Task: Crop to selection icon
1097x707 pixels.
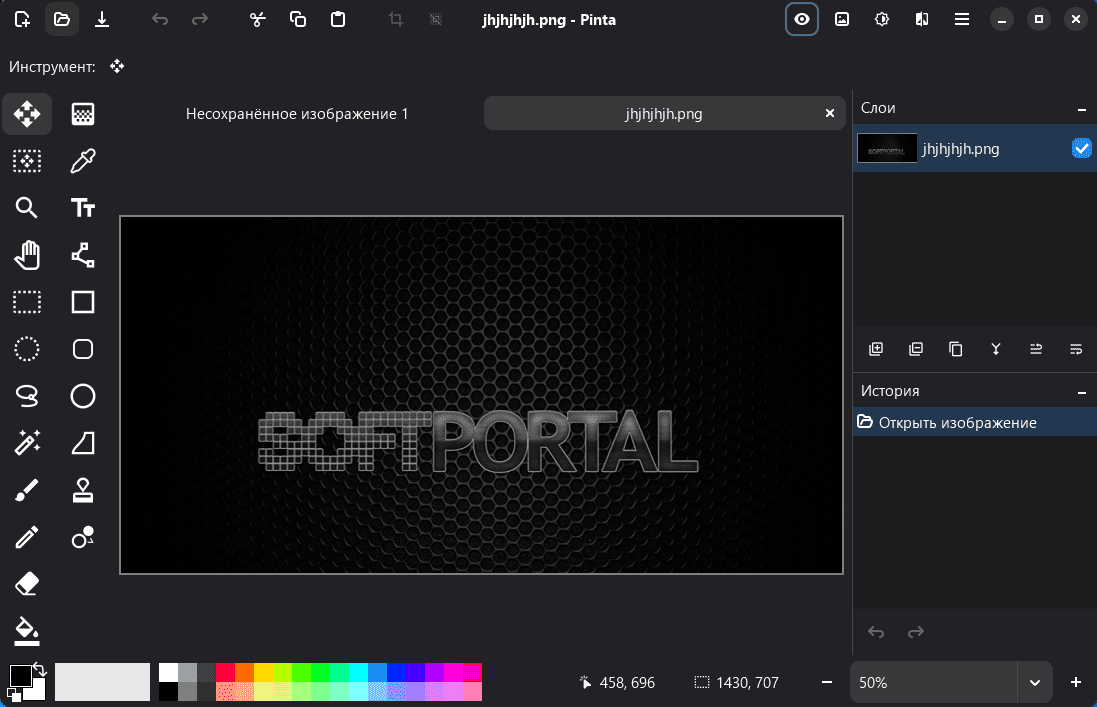Action: coord(396,20)
